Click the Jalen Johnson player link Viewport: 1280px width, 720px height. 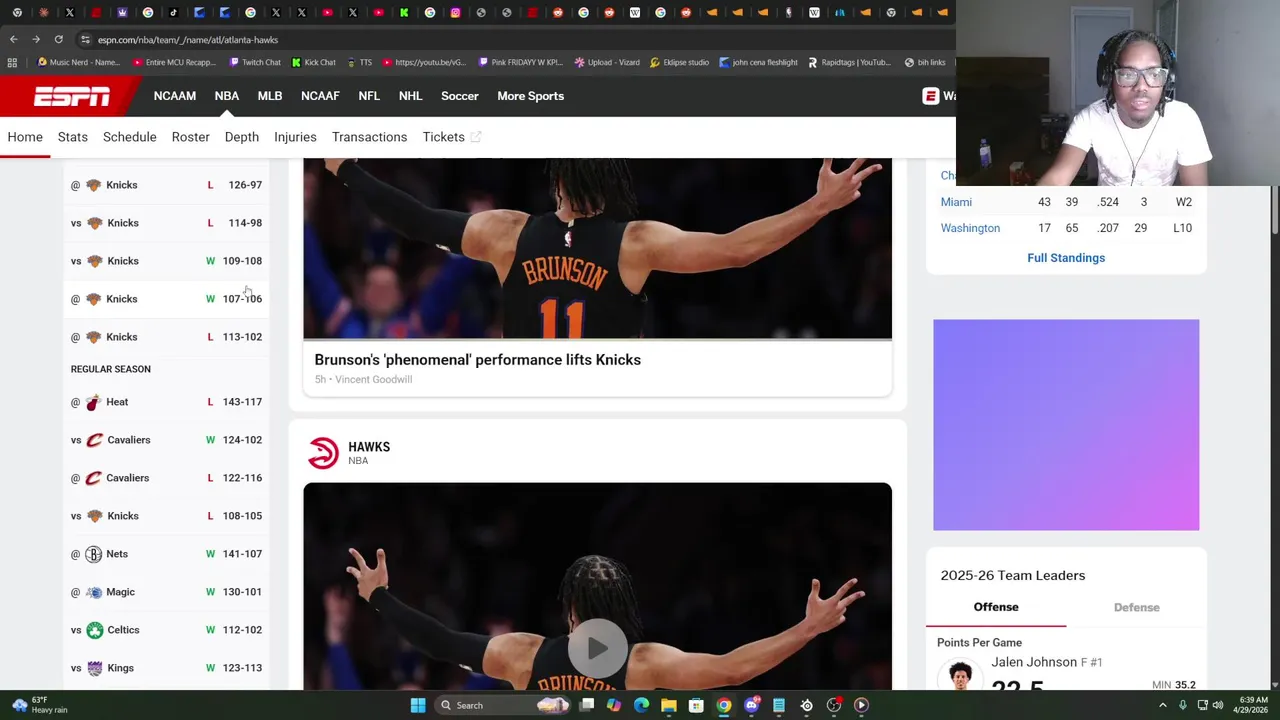click(1034, 662)
